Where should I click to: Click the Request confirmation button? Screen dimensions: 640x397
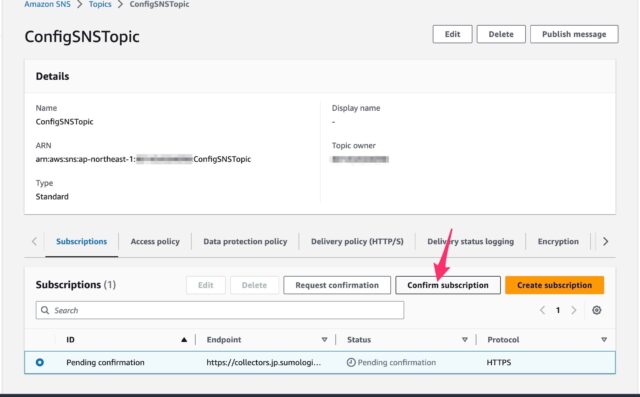pyautogui.click(x=337, y=285)
